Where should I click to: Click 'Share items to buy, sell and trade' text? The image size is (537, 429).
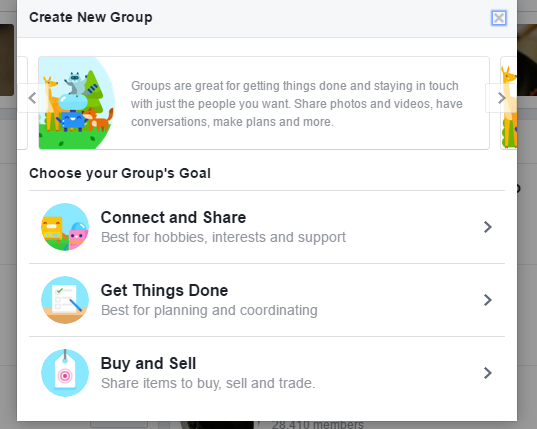click(208, 383)
